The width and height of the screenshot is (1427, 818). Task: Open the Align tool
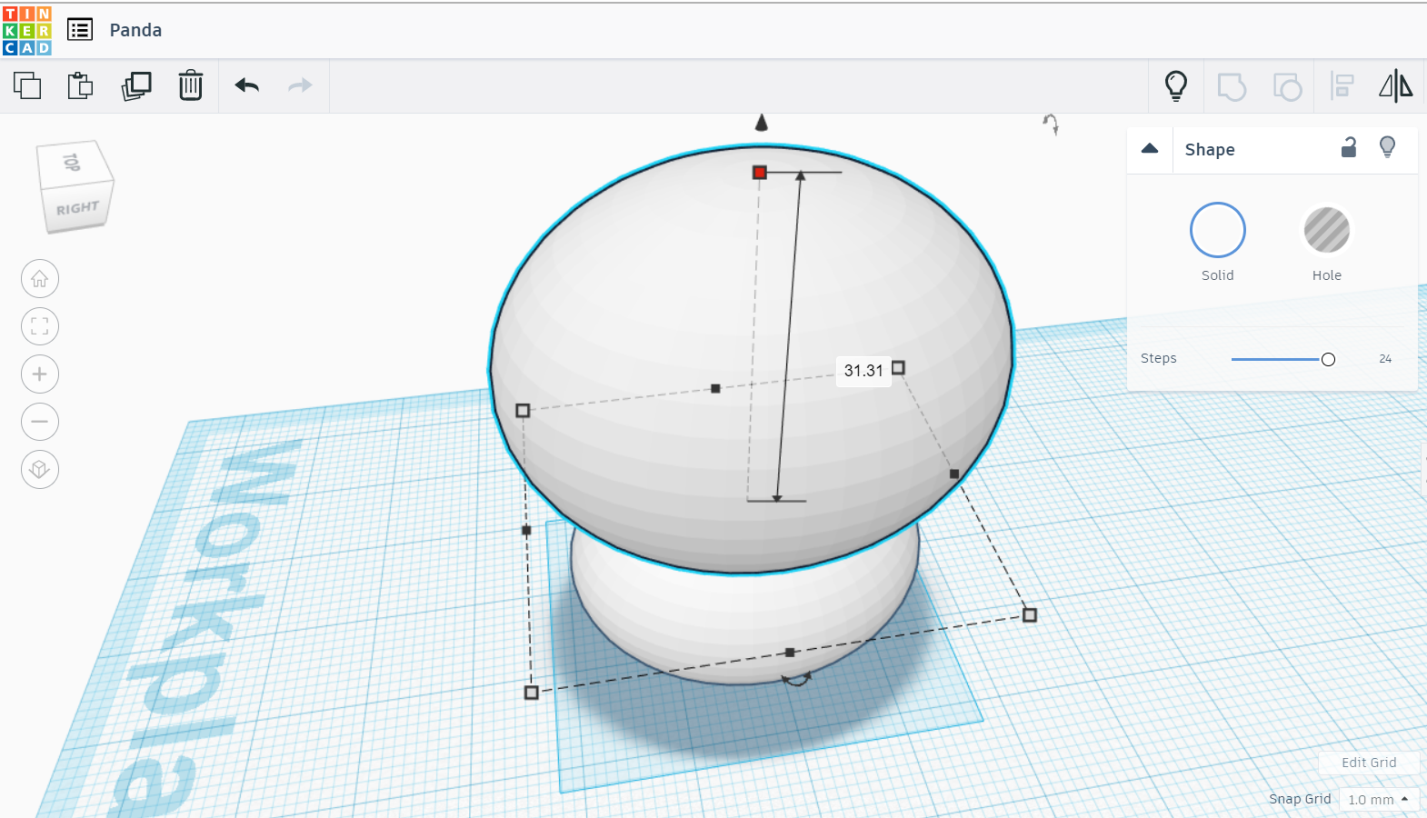1341,86
